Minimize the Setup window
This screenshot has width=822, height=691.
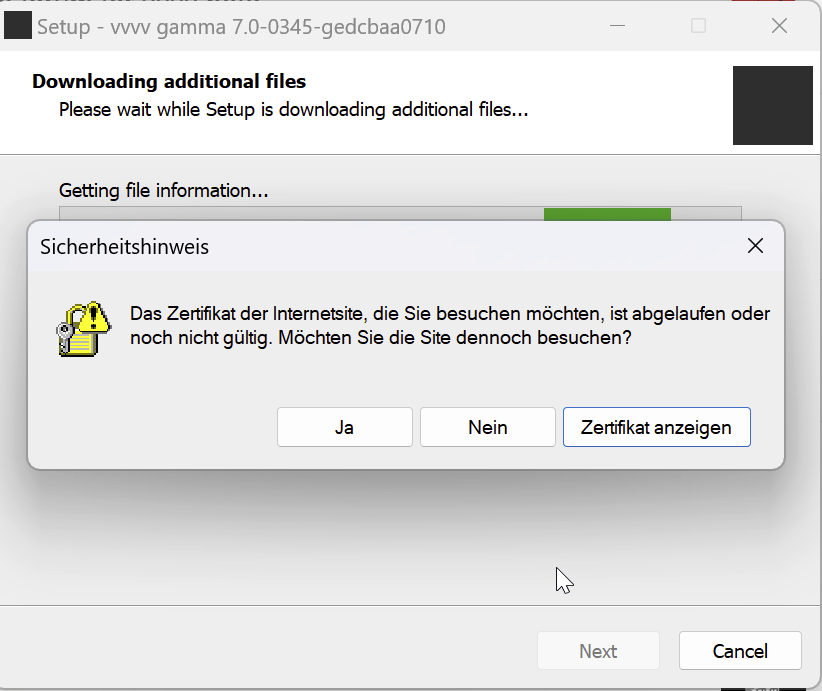pos(618,26)
